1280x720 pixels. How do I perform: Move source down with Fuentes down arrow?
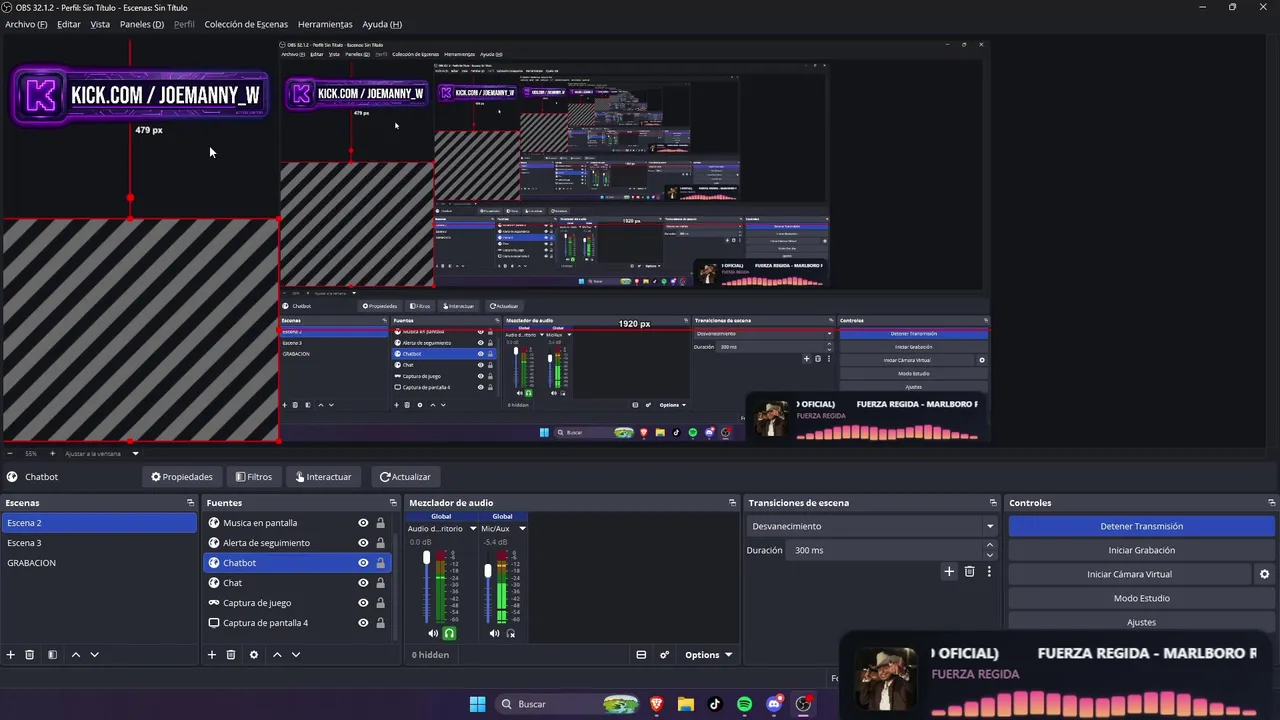point(296,655)
